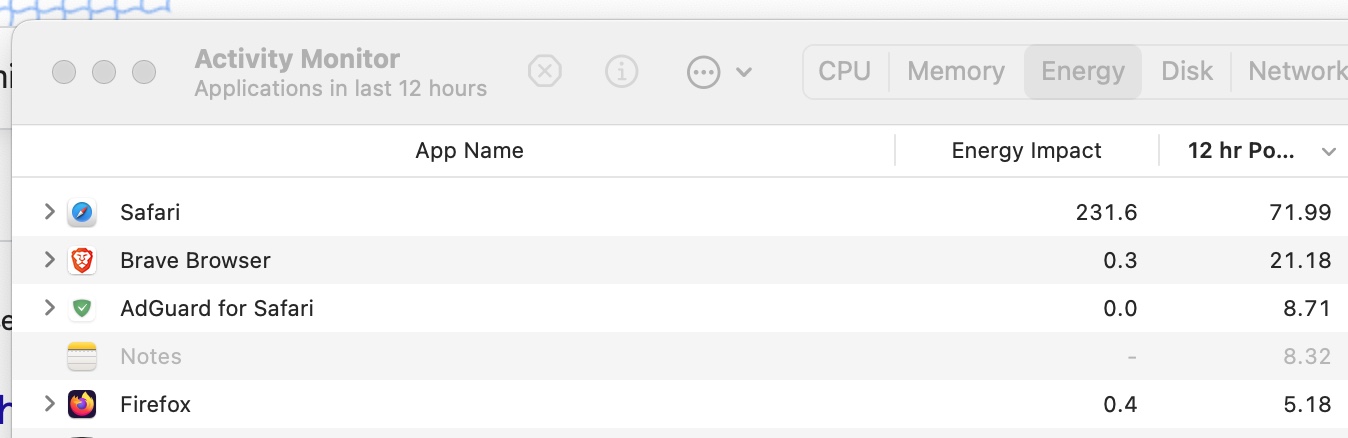Switch to the Memory tab

[956, 72]
